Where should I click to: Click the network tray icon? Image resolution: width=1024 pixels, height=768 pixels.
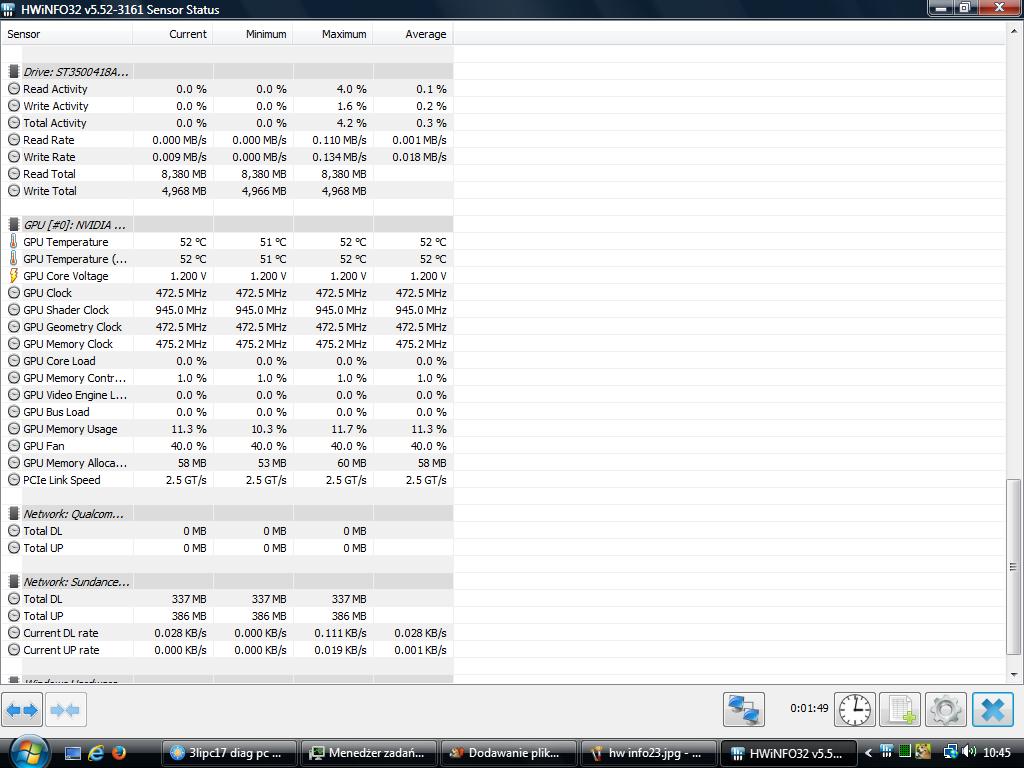click(x=951, y=752)
